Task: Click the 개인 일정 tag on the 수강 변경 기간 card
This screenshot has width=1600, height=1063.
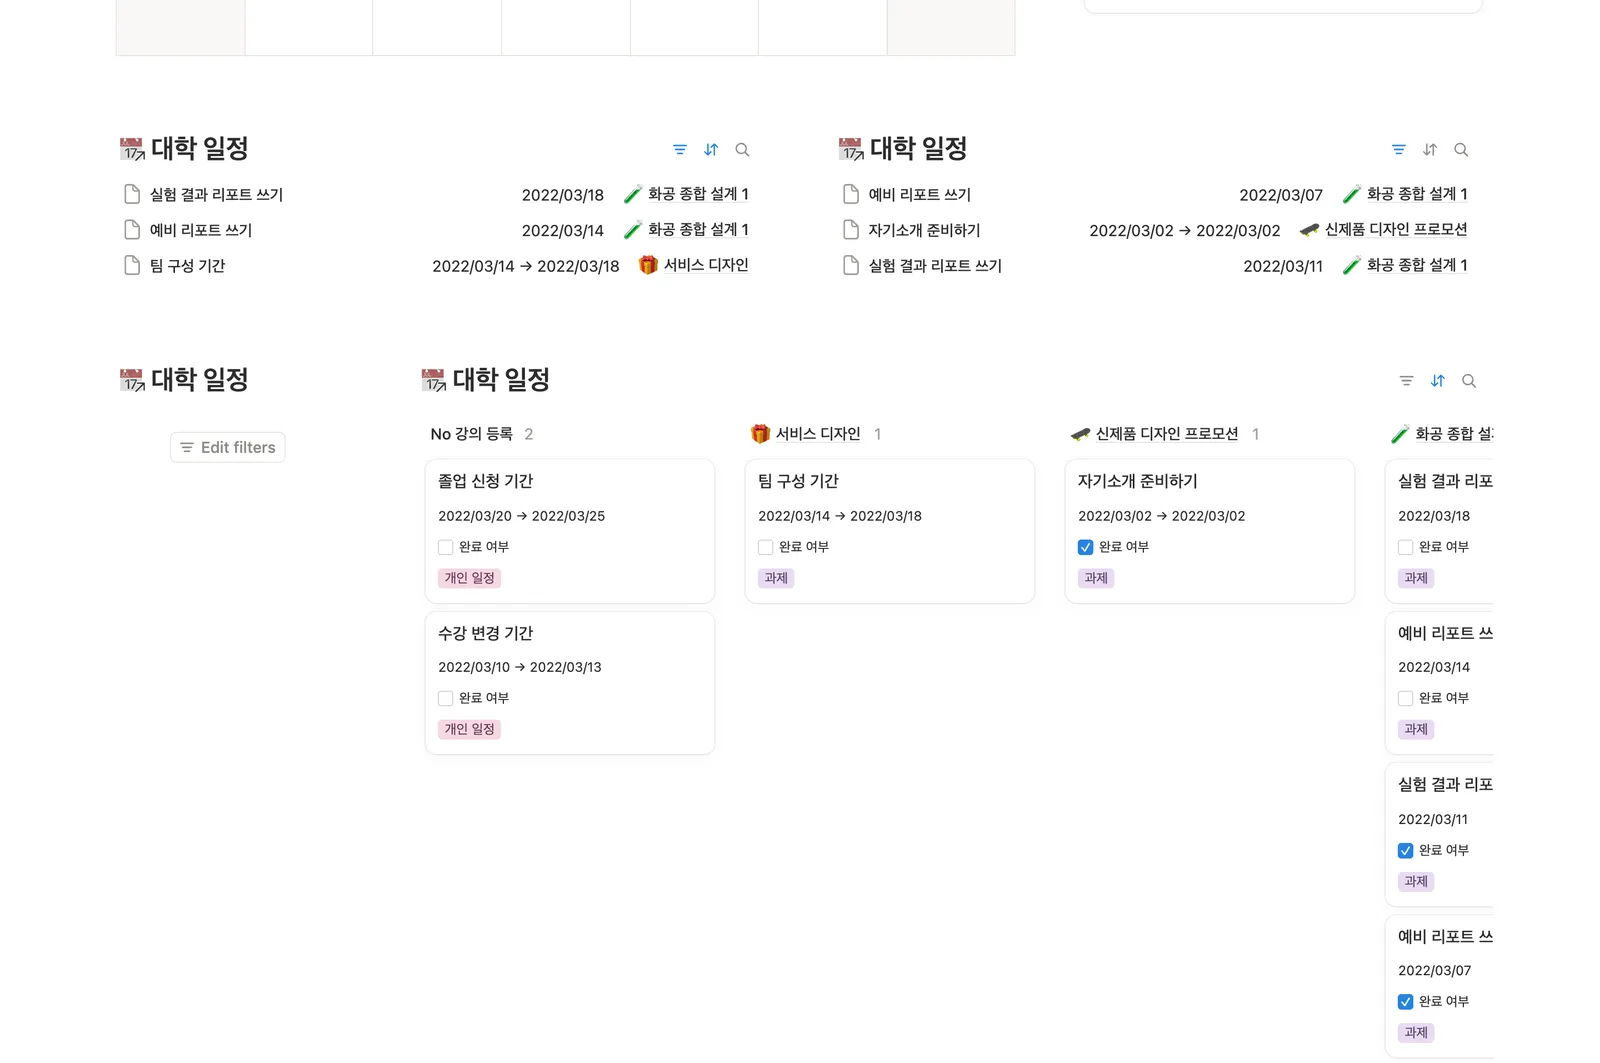Action: pyautogui.click(x=470, y=729)
